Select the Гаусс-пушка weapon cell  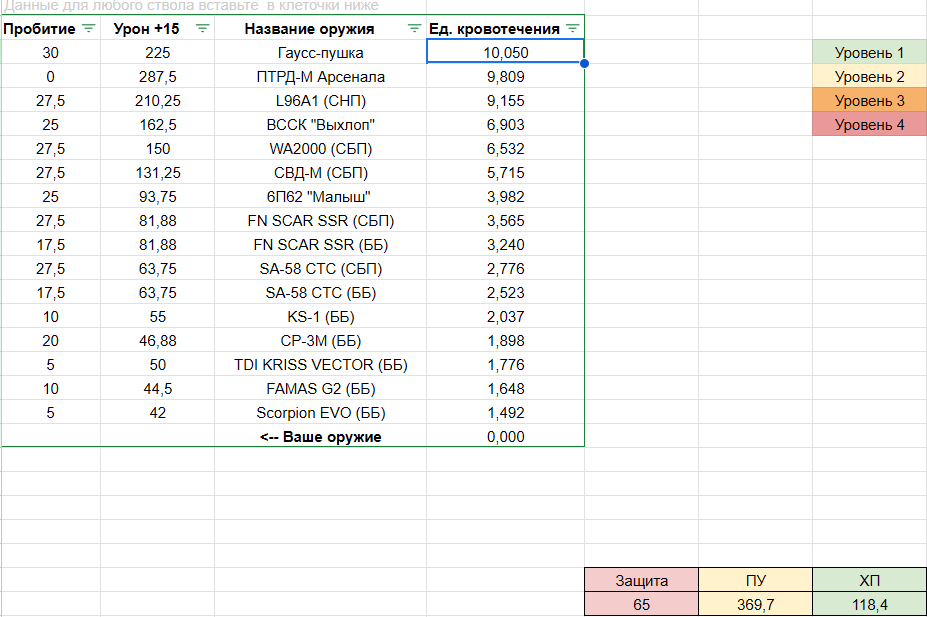pos(320,53)
